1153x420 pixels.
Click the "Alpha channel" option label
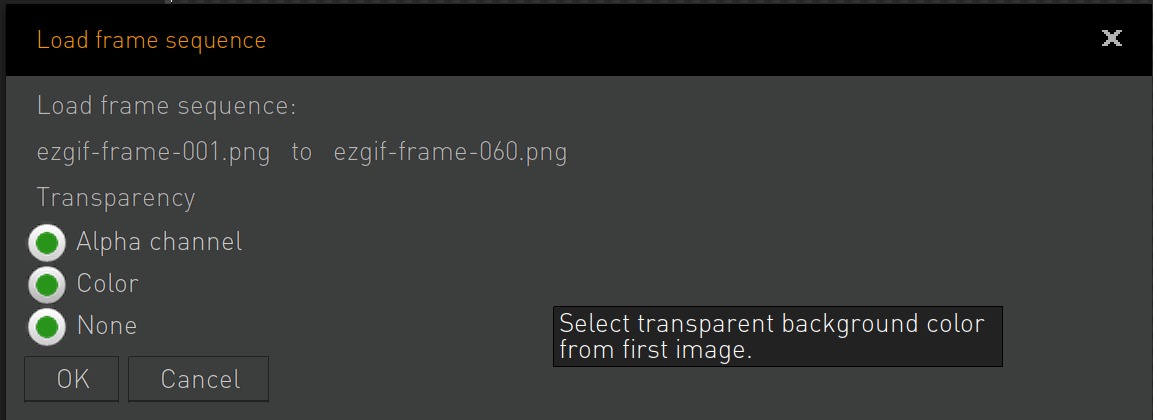point(159,241)
